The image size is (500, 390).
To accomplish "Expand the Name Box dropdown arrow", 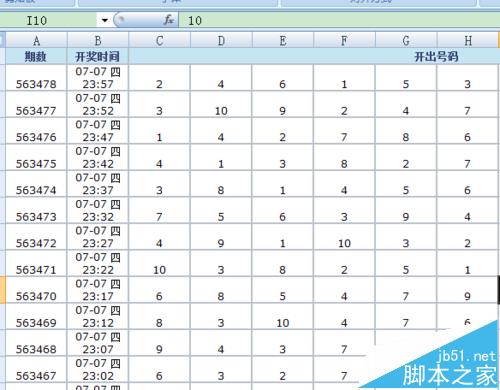I will pyautogui.click(x=105, y=20).
